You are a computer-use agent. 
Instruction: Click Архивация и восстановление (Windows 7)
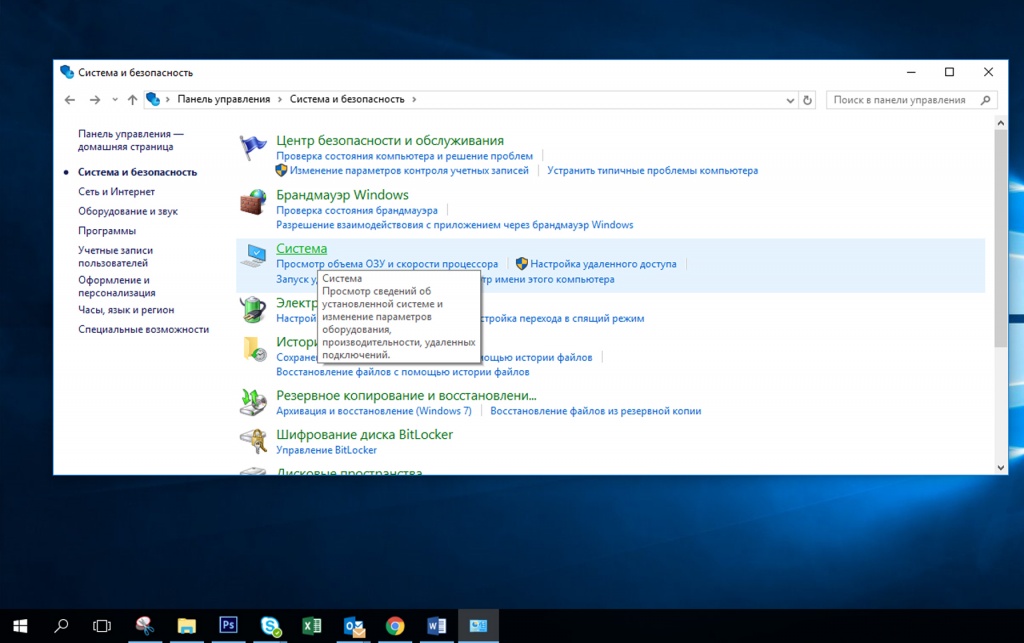pyautogui.click(x=374, y=411)
